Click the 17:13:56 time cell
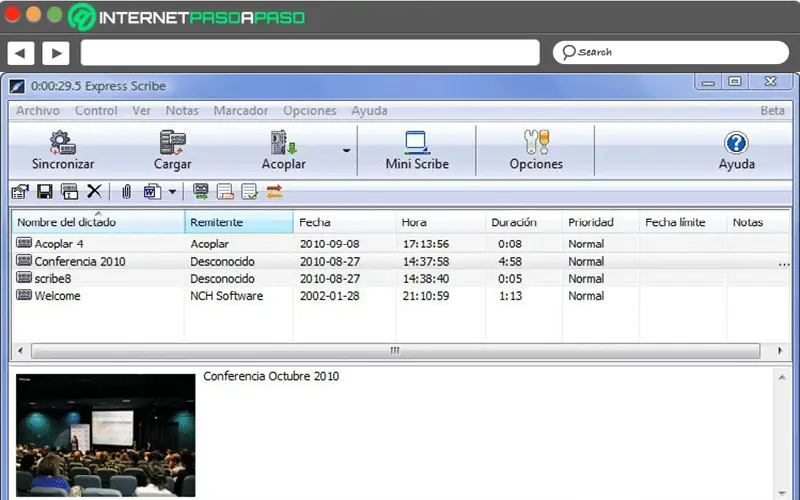Screen dimensions: 800x500 [426, 244]
